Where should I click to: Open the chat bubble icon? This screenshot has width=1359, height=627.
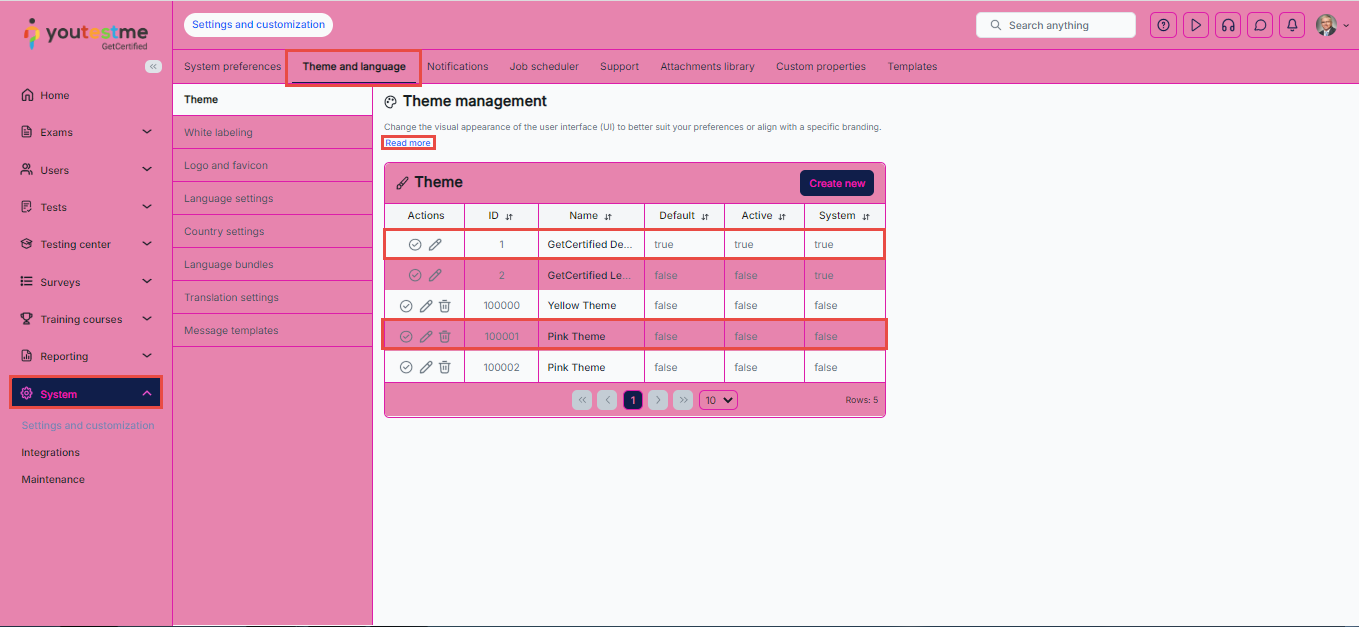tap(1261, 25)
